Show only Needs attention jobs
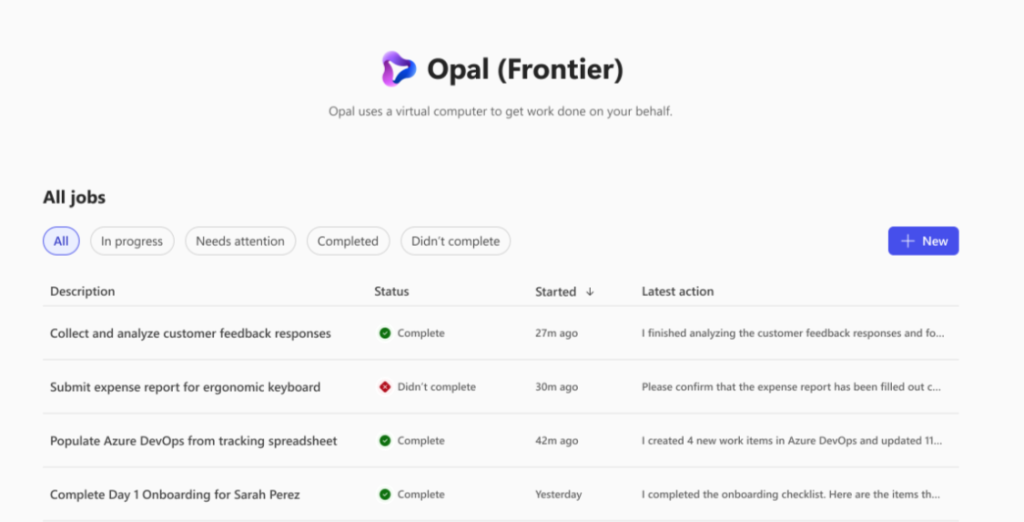The image size is (1024, 522). tap(240, 241)
